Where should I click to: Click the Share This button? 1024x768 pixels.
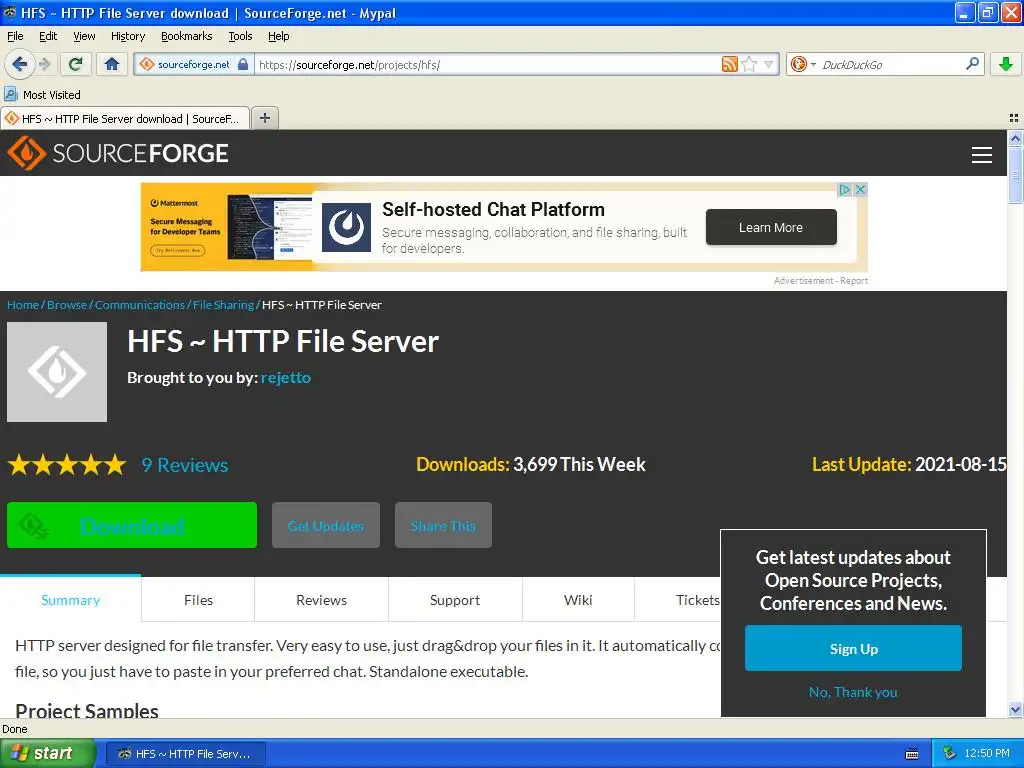click(x=443, y=525)
